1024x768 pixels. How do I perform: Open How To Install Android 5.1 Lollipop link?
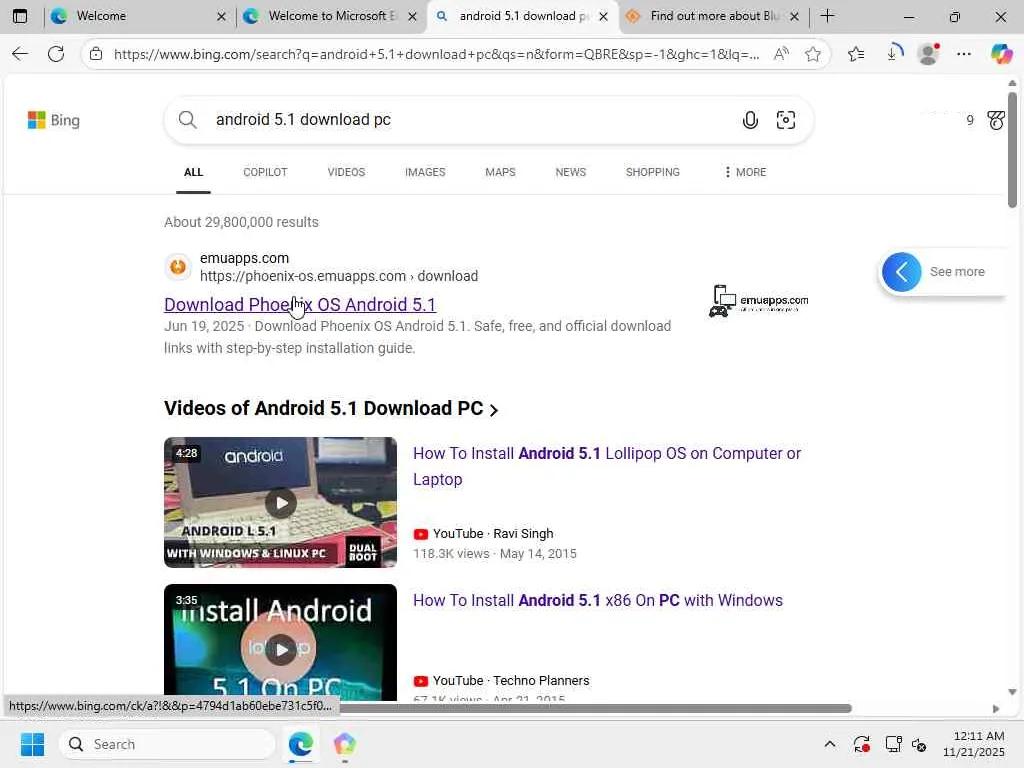(x=607, y=466)
